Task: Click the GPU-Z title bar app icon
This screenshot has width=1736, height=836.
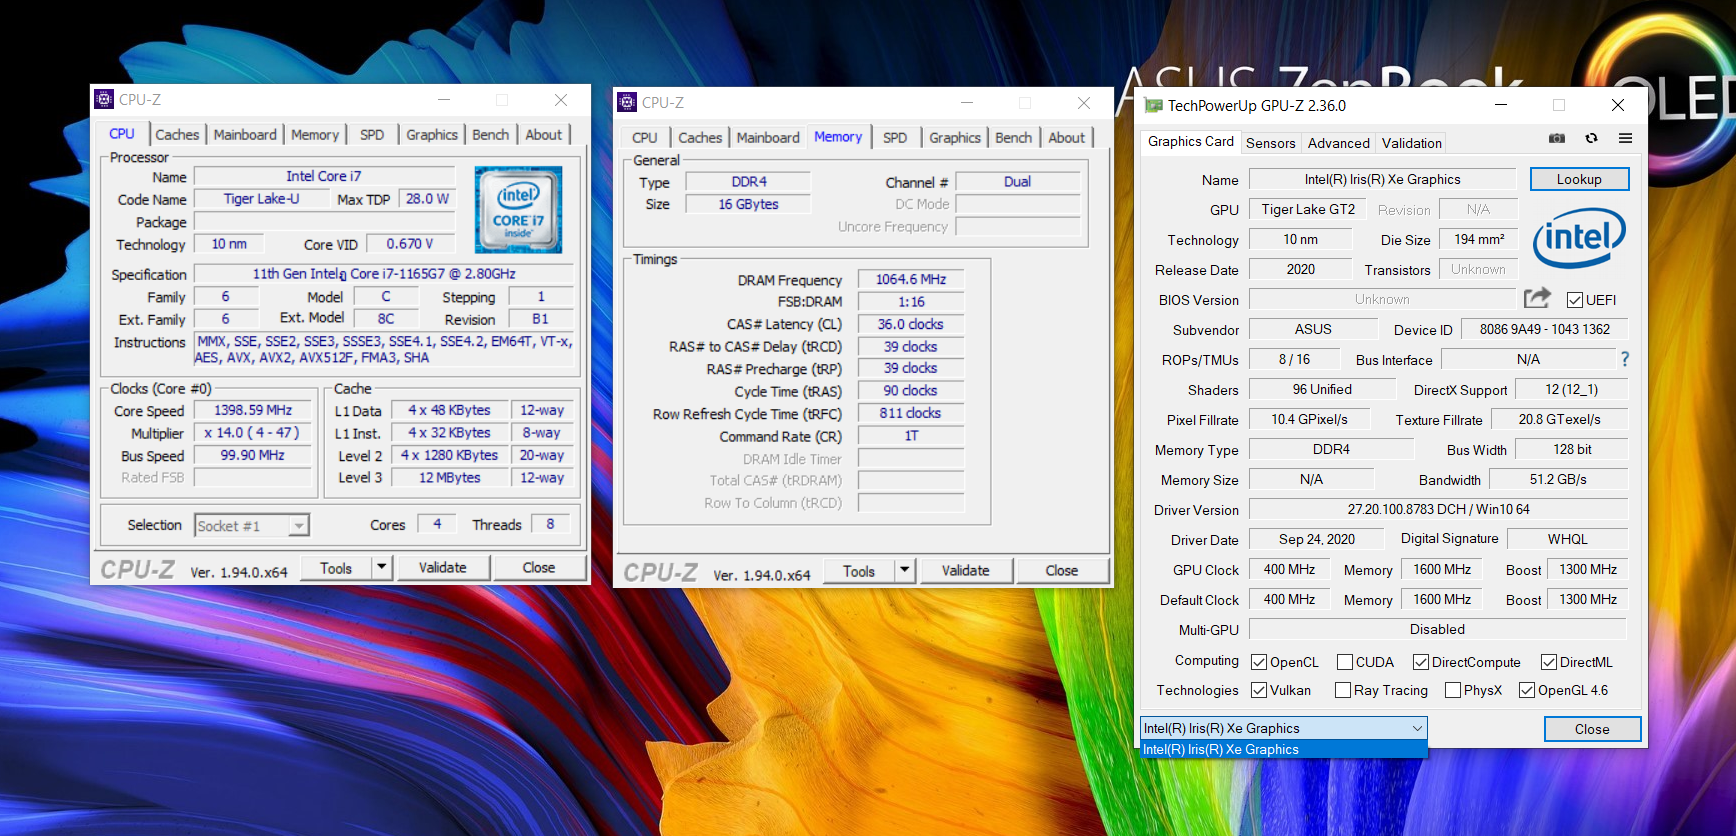Action: (1154, 105)
